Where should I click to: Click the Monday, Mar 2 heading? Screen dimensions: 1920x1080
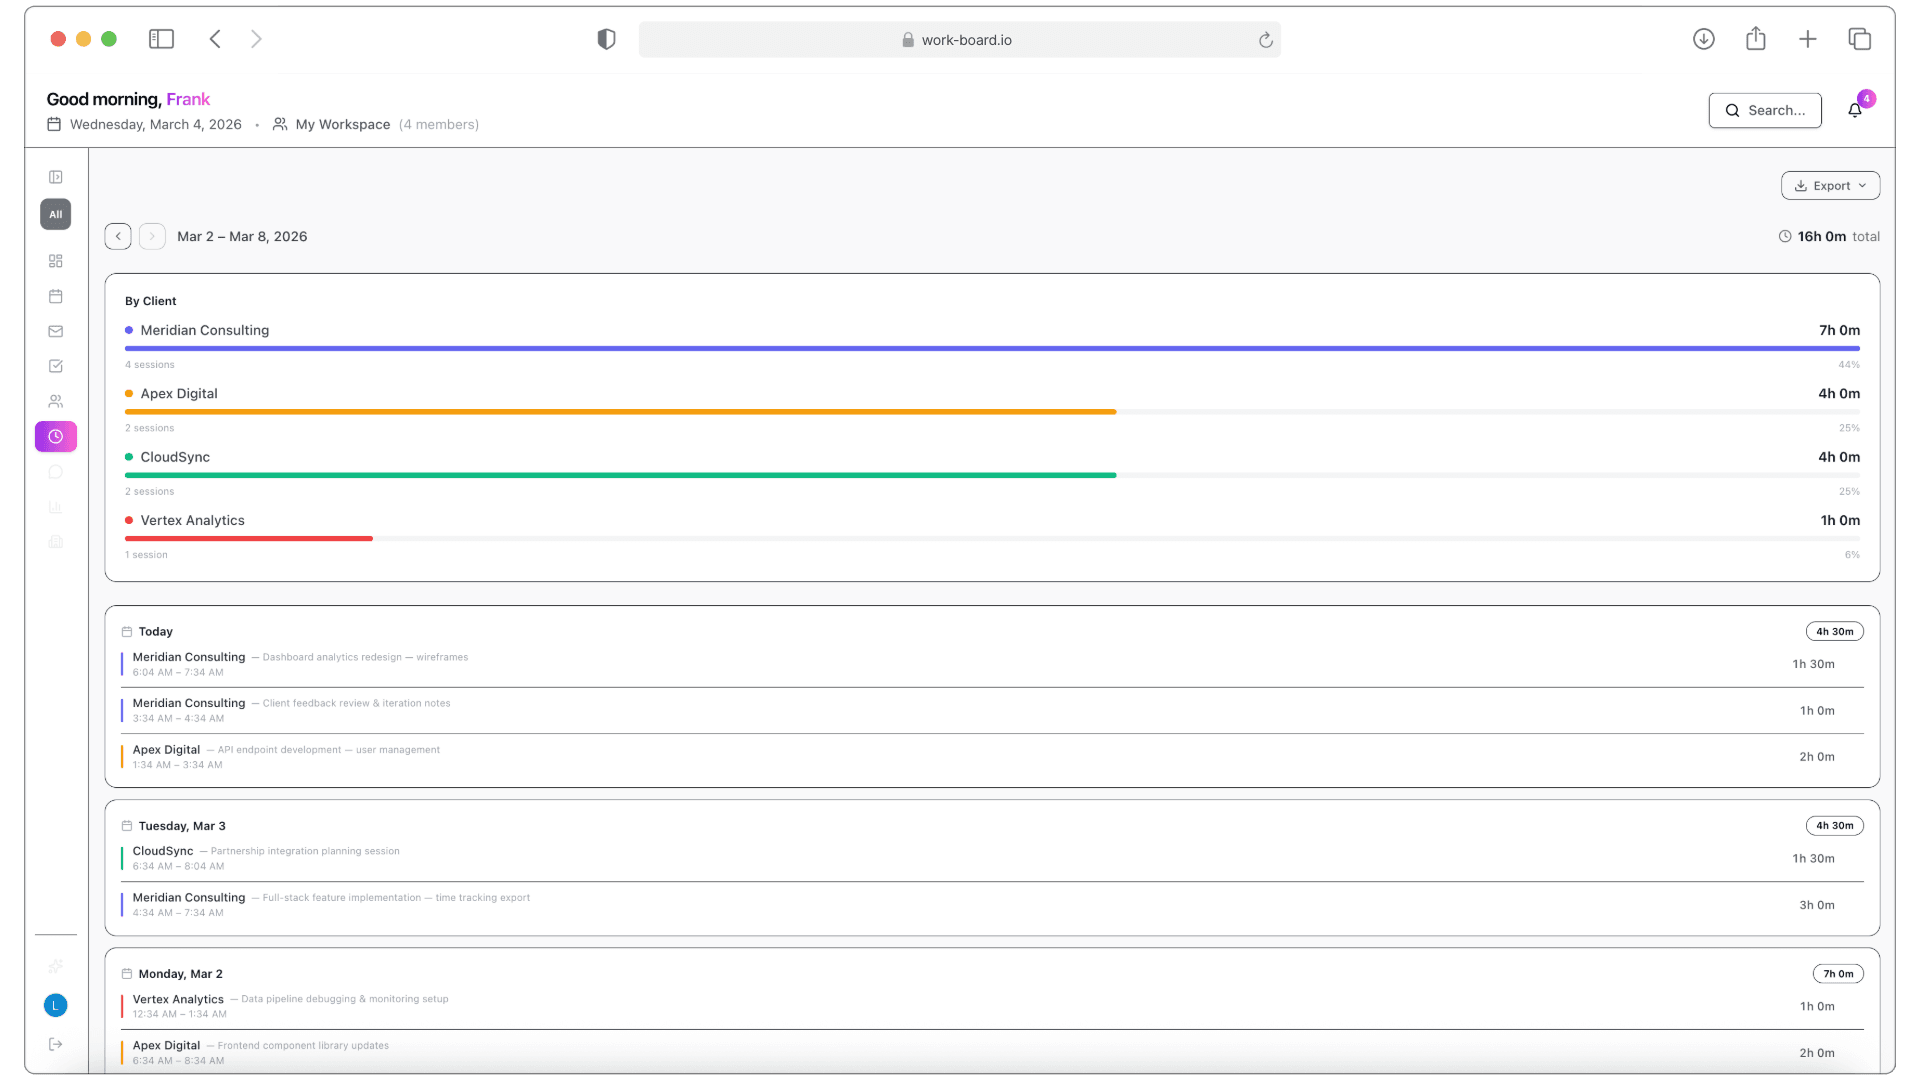180,974
